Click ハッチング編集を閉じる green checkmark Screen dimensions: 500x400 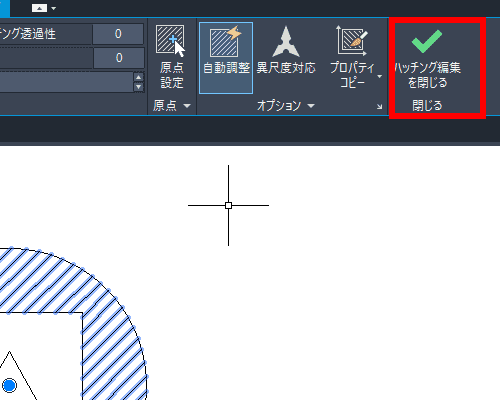pos(427,41)
